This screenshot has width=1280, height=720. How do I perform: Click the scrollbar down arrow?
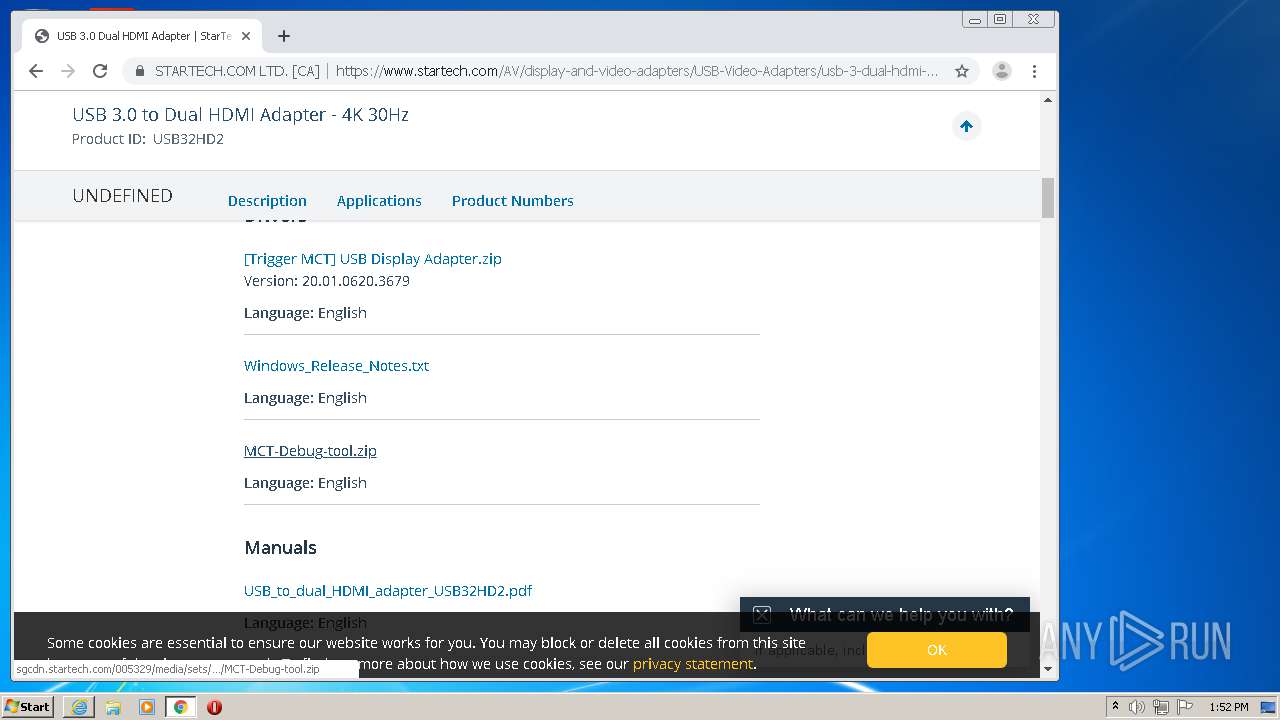[1048, 669]
